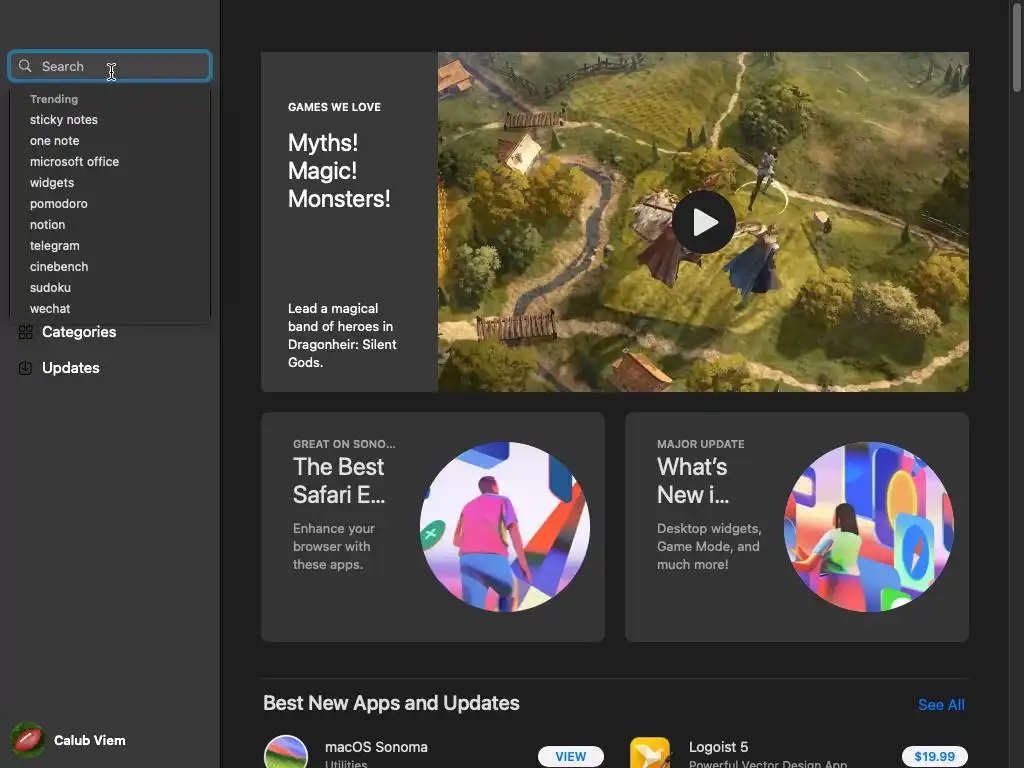This screenshot has width=1024, height=768.
Task: Click the magnifying glass search icon
Action: coord(25,66)
